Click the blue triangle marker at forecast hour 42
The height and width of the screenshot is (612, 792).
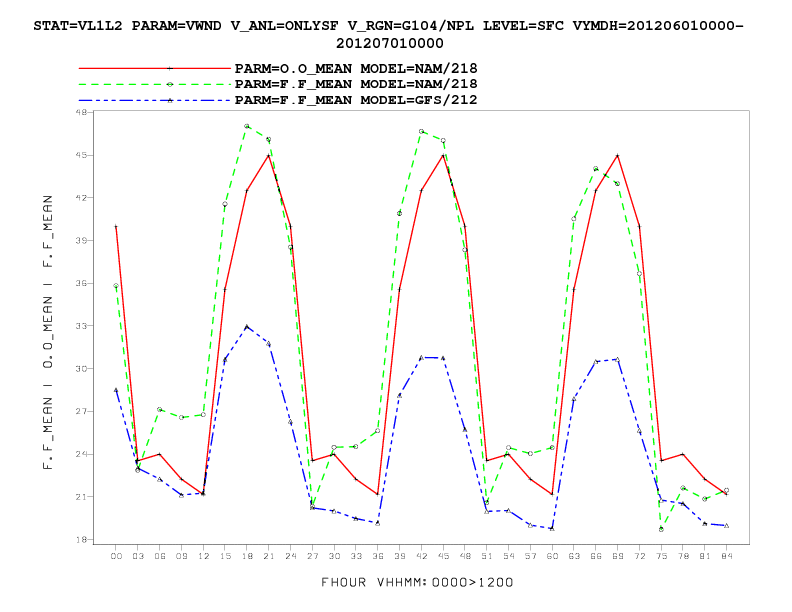pyautogui.click(x=421, y=358)
